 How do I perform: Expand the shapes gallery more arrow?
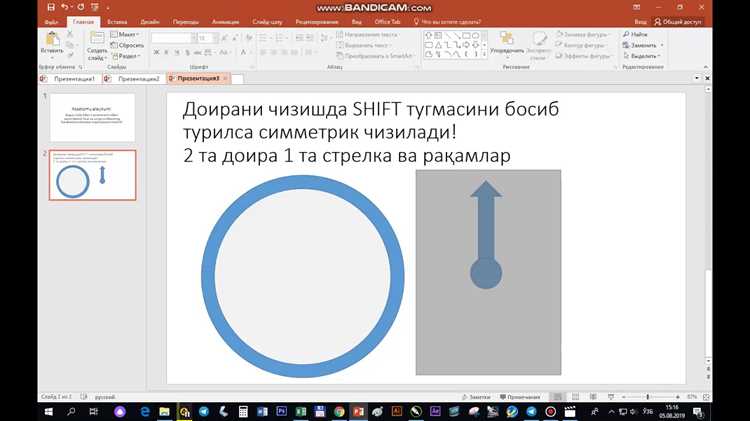click(x=485, y=55)
